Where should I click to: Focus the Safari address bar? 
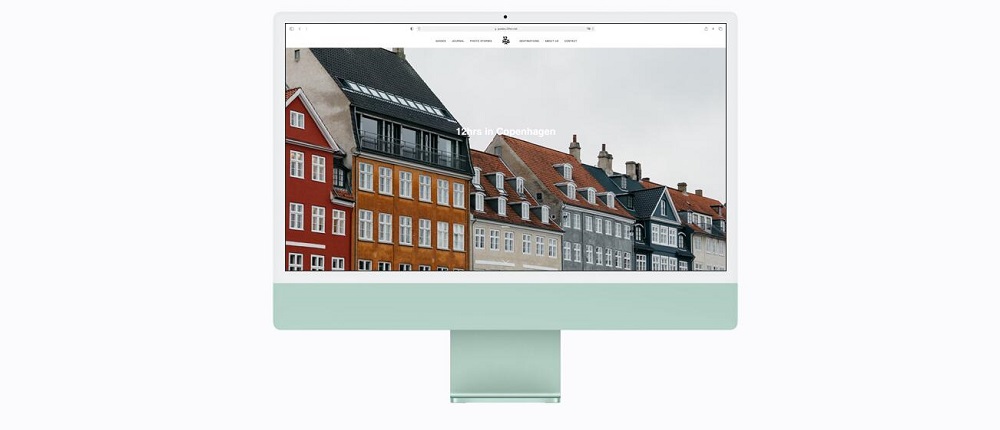tap(505, 29)
